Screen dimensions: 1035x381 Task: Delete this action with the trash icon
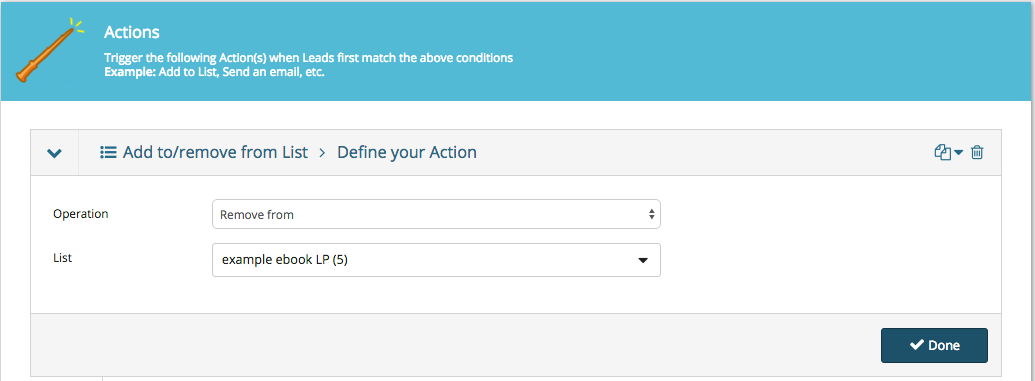[x=978, y=153]
